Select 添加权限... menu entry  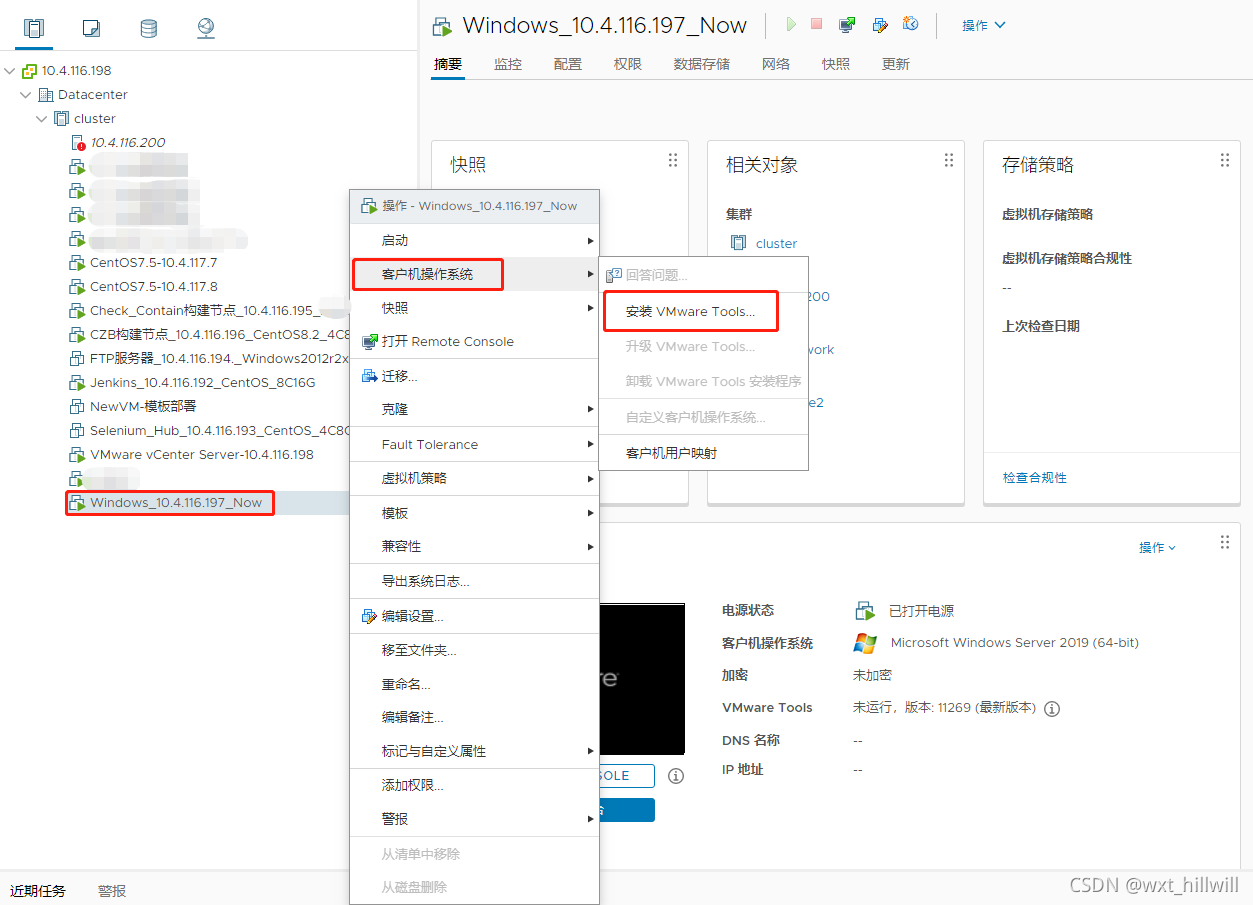[474, 785]
